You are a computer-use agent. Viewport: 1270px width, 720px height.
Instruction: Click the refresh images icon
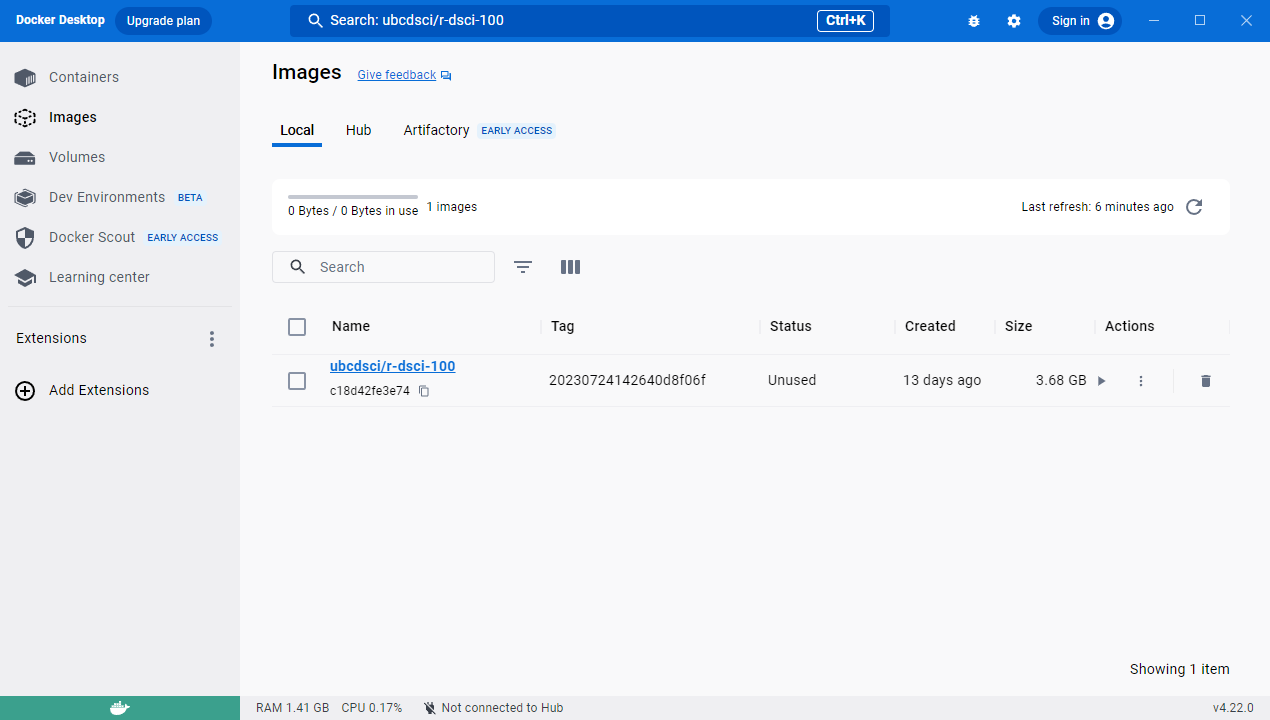coord(1193,207)
